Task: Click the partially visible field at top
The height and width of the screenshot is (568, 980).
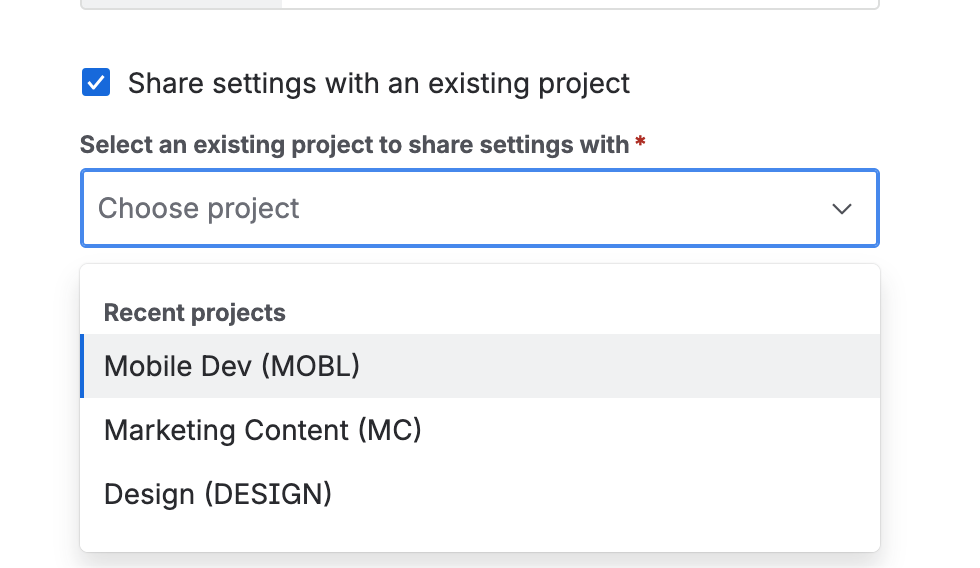Action: click(x=580, y=5)
